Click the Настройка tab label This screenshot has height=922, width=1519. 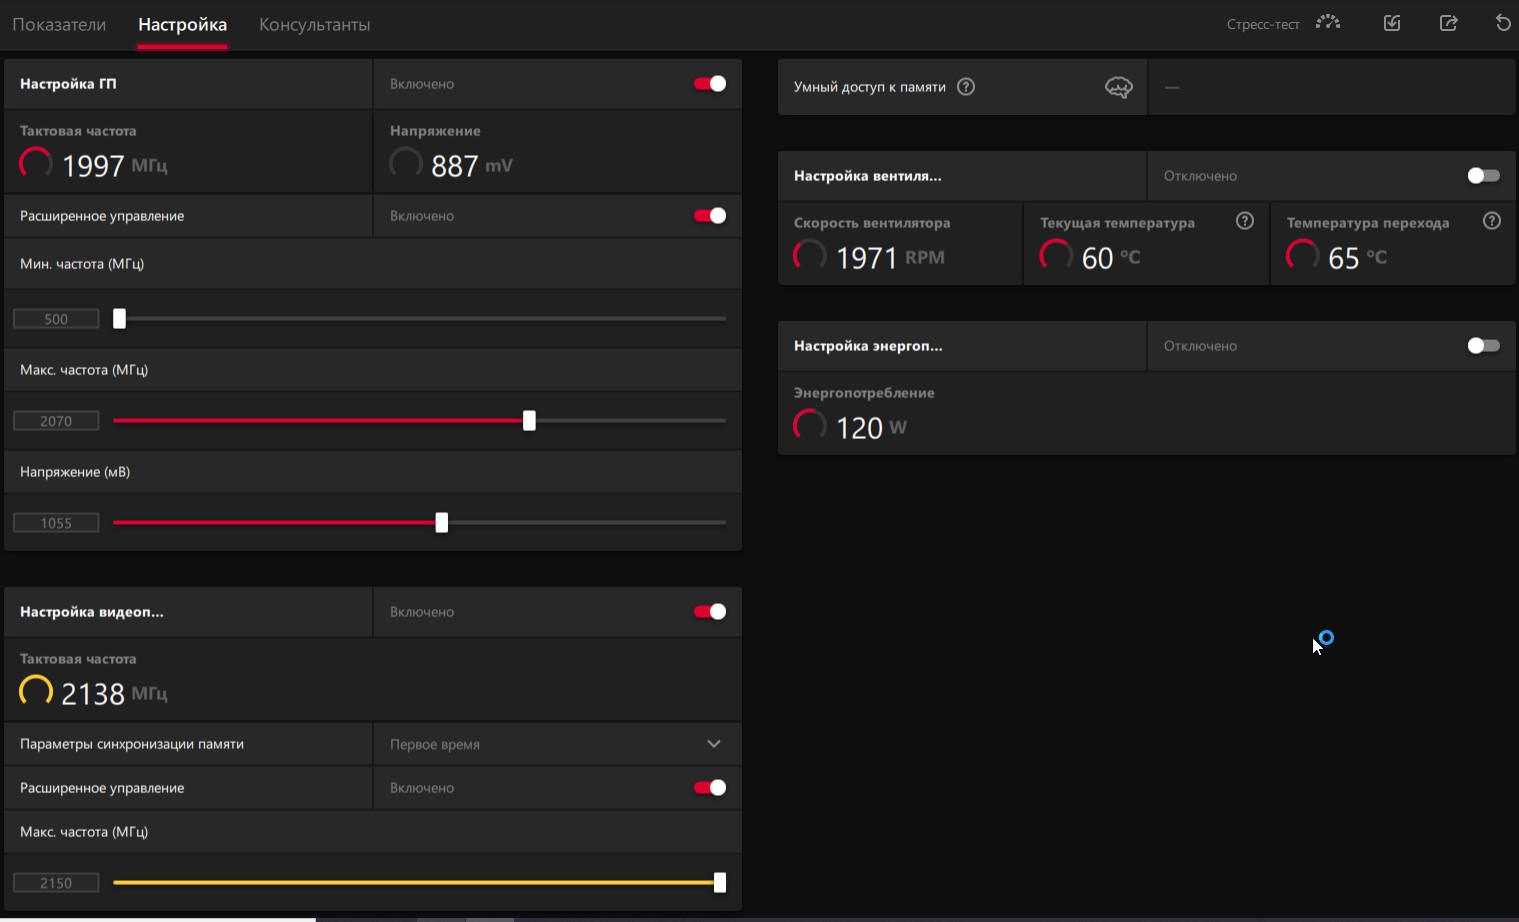coord(182,25)
